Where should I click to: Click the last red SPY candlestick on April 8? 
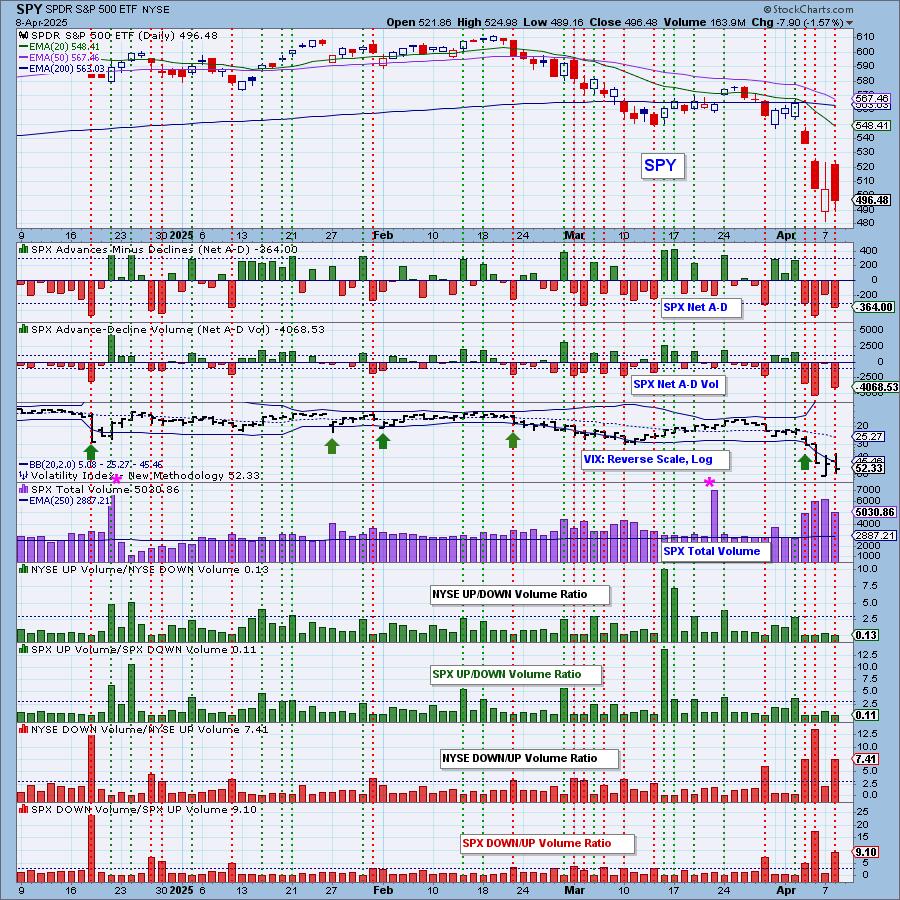click(835, 182)
